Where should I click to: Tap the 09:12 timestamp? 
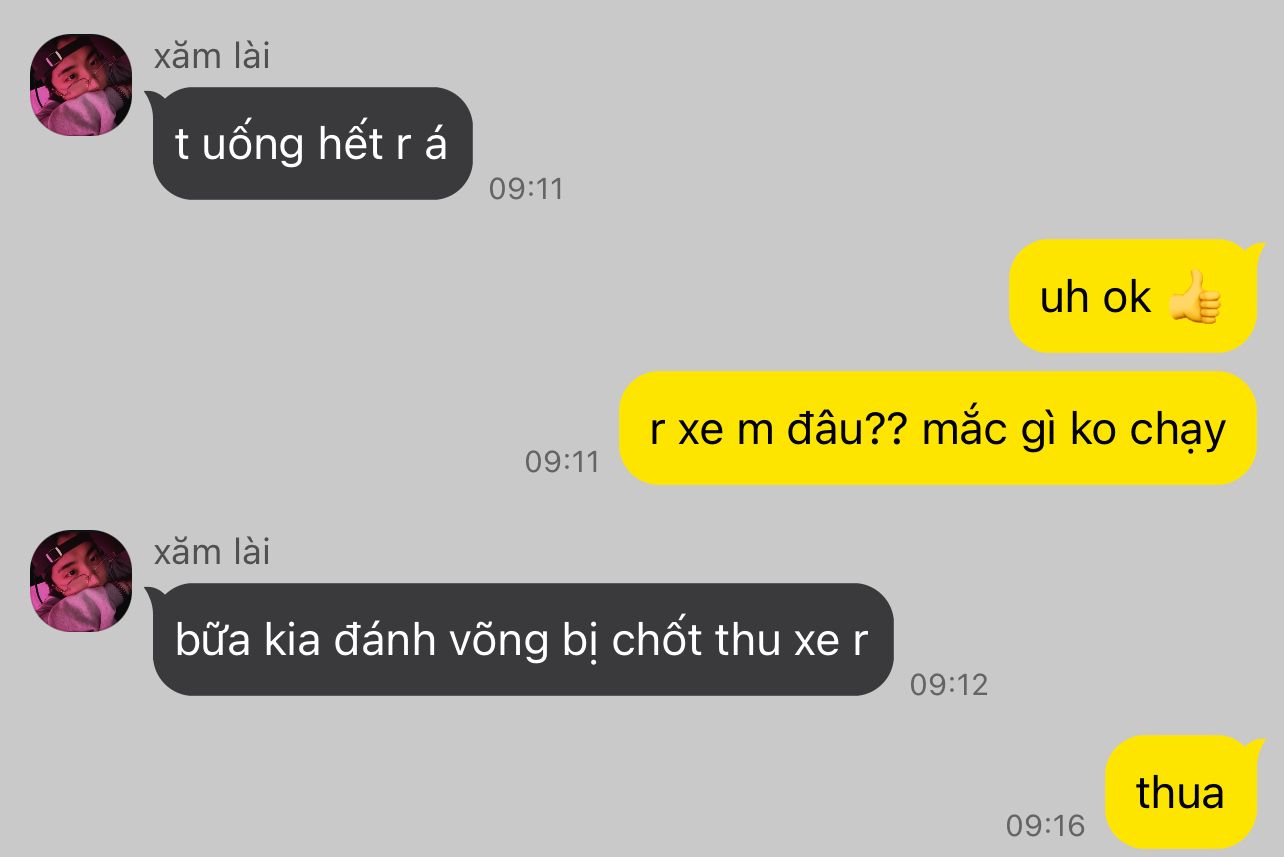948,684
